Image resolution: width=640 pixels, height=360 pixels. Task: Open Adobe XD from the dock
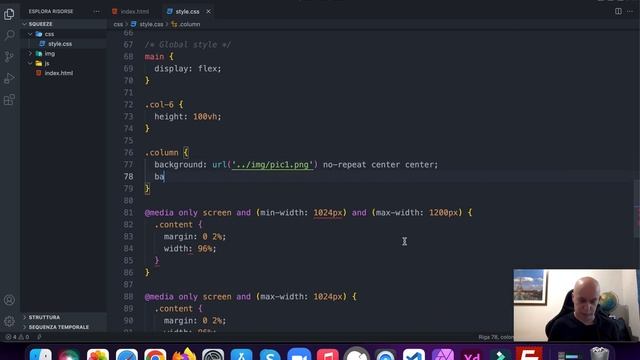472,354
